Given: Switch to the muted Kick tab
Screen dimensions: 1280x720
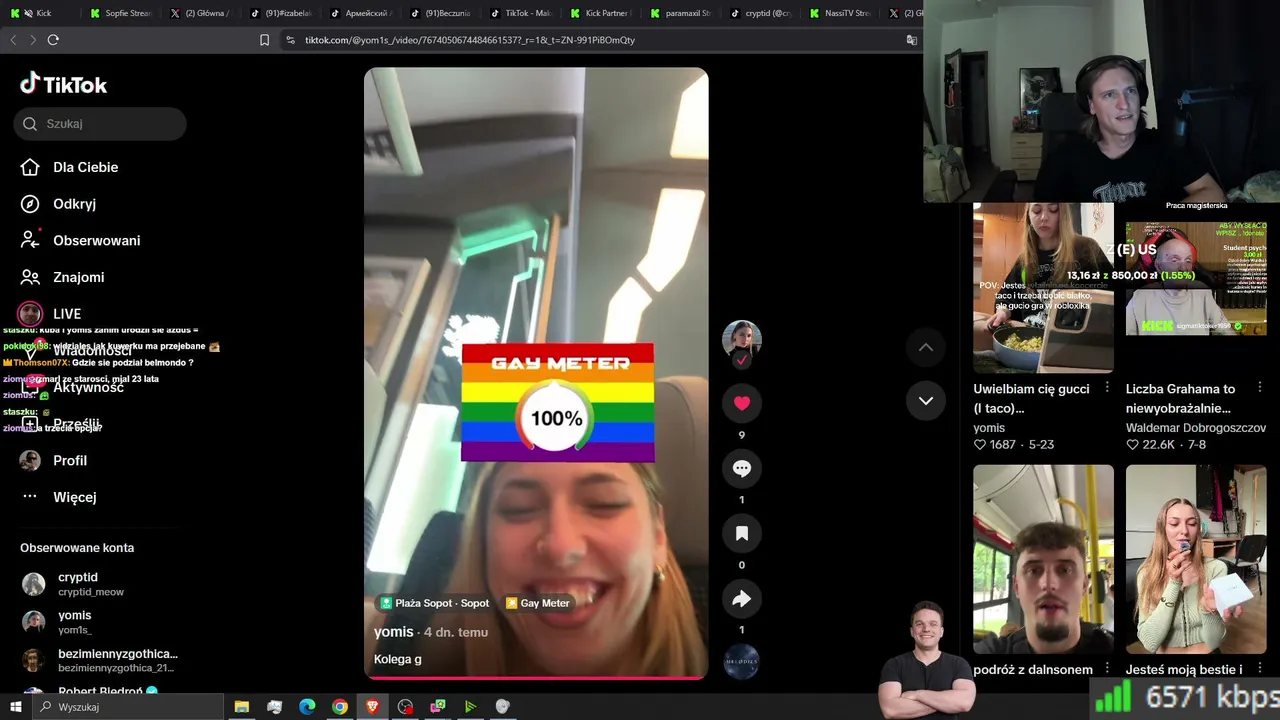Looking at the screenshot, I should [40, 13].
